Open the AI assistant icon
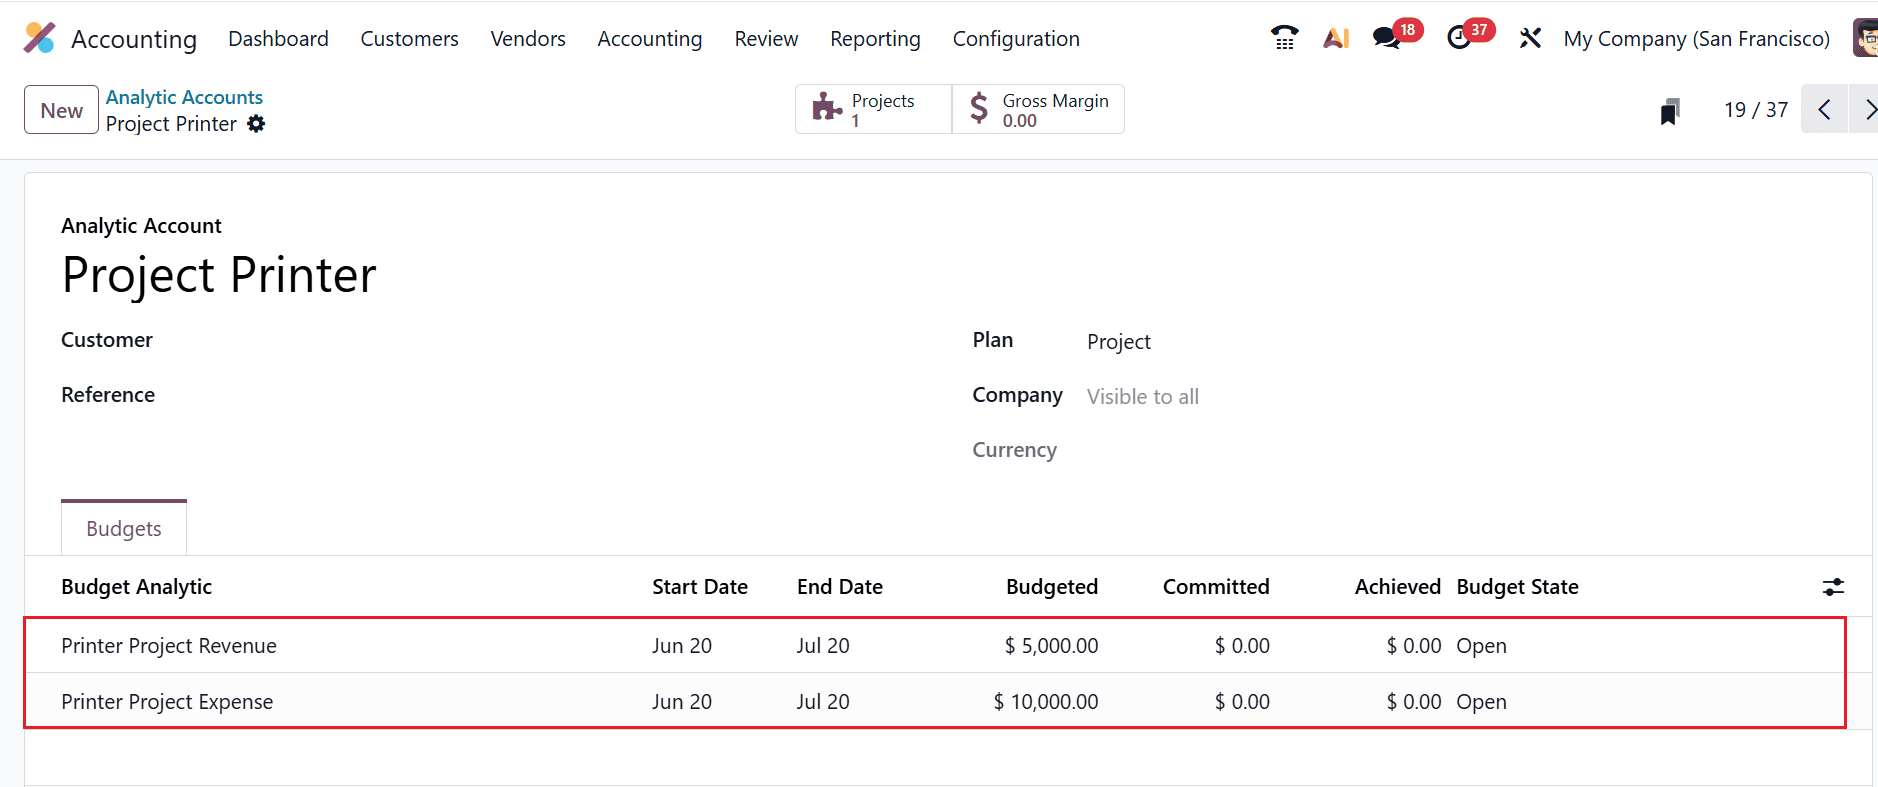The height and width of the screenshot is (787, 1878). coord(1336,38)
